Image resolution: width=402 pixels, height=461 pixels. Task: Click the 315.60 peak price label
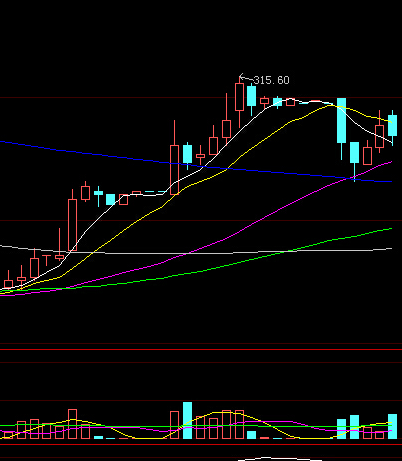pyautogui.click(x=271, y=80)
